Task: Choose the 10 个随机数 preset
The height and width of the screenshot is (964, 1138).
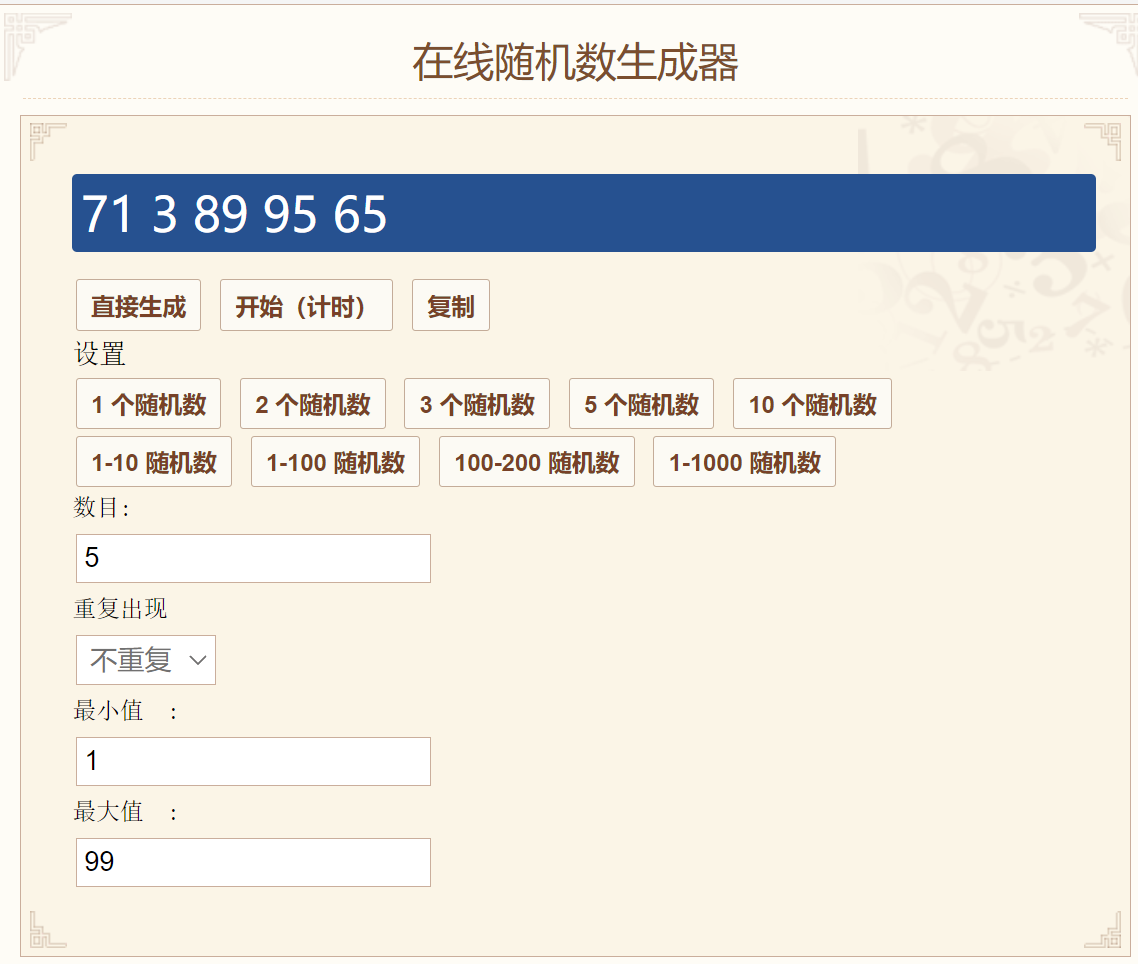Action: click(812, 404)
